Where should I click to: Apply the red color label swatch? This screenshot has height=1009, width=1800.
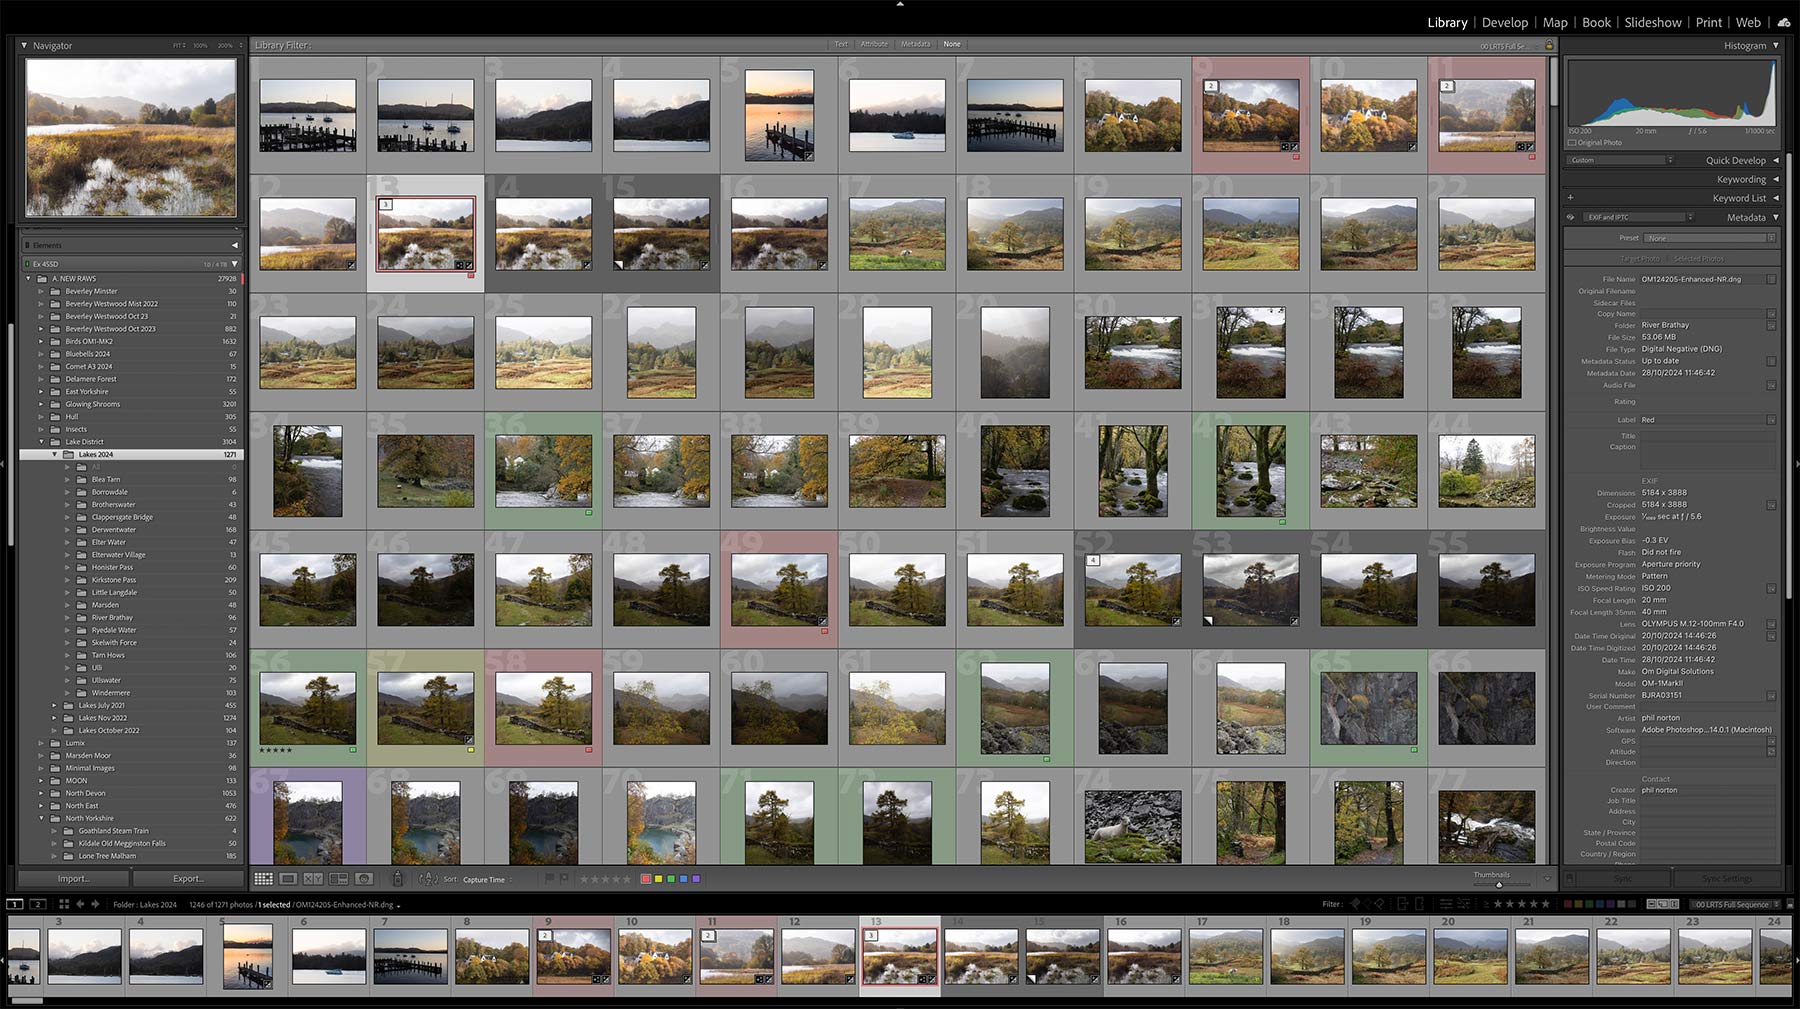coord(646,879)
